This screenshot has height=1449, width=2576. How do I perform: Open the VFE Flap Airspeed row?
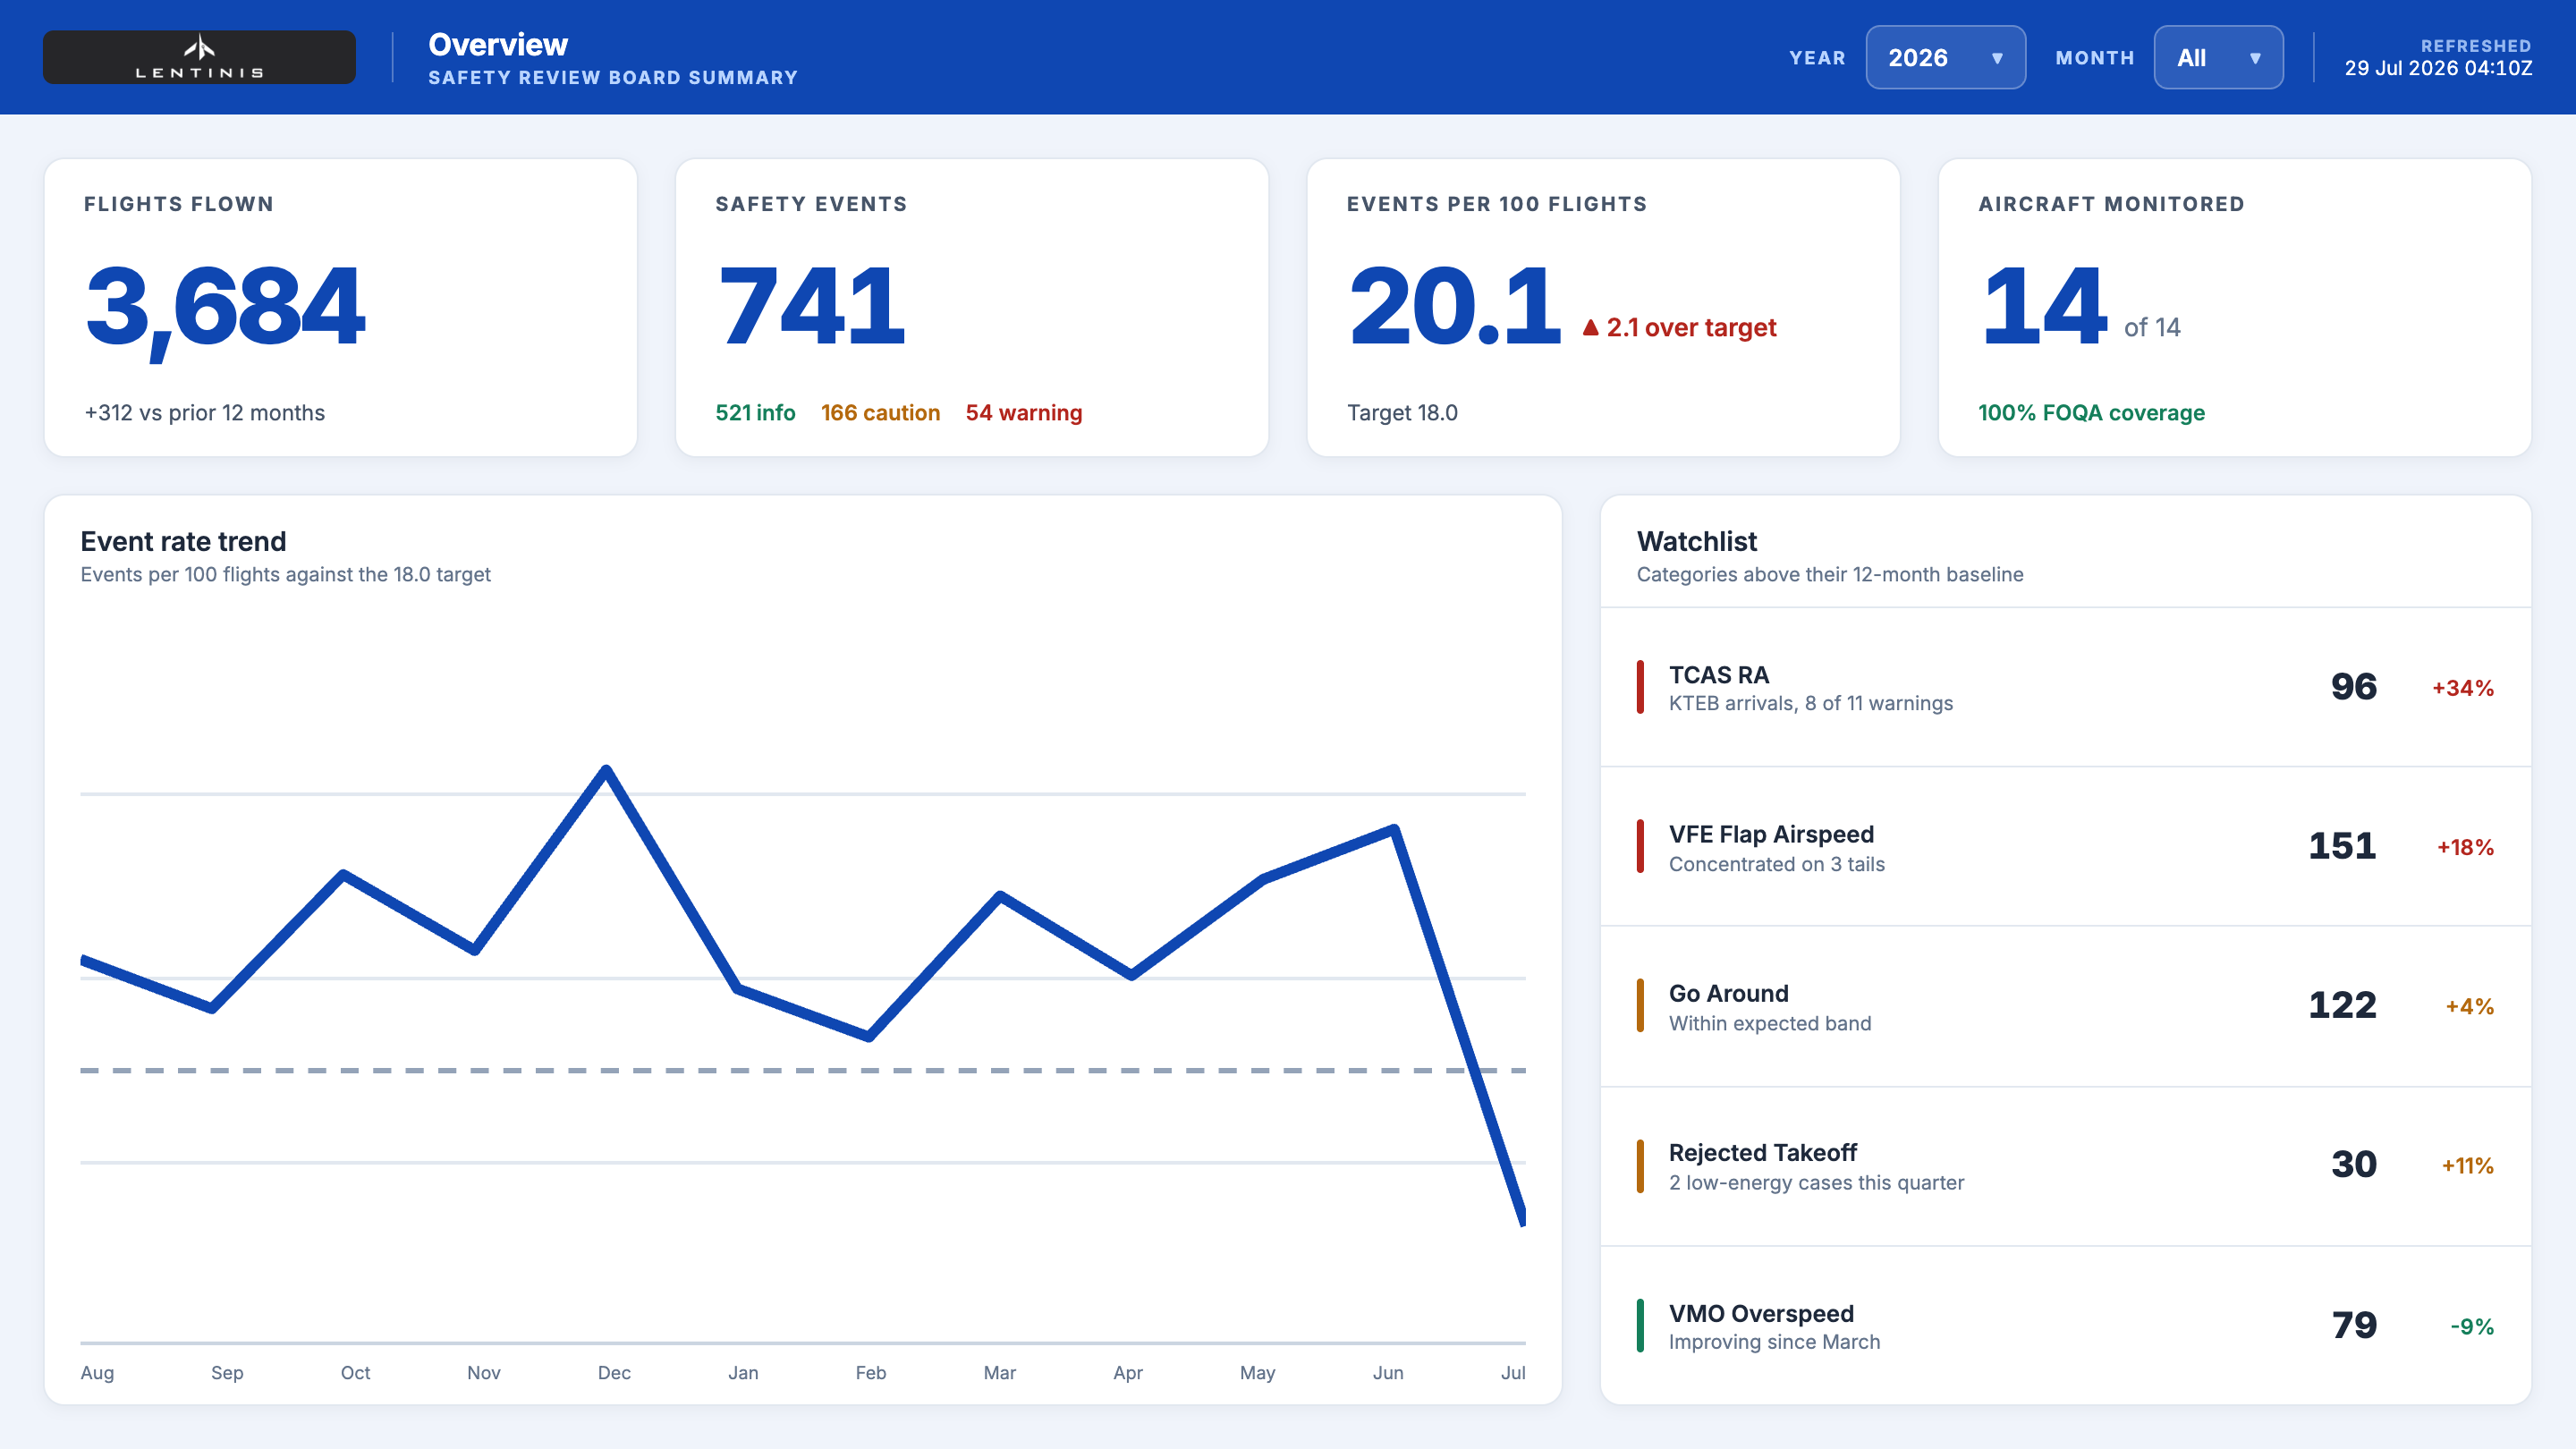click(2065, 847)
